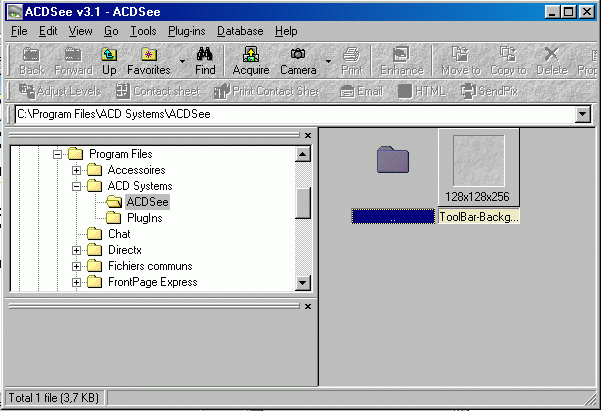This screenshot has height=411, width=601.
Task: Collapse the ACD Systems folder node
Action: [x=76, y=186]
